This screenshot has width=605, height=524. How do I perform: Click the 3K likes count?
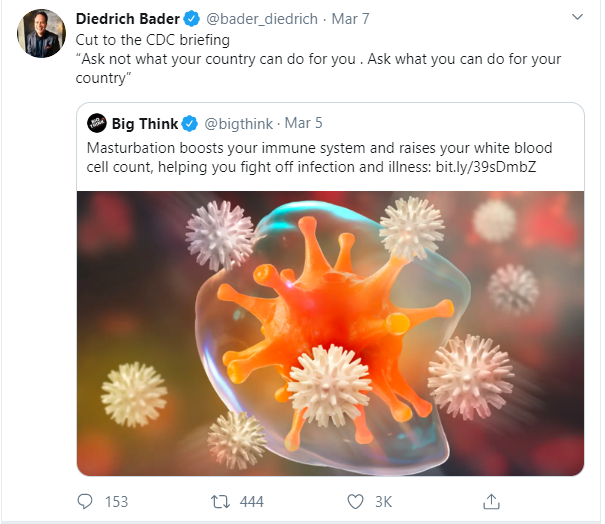coord(384,502)
